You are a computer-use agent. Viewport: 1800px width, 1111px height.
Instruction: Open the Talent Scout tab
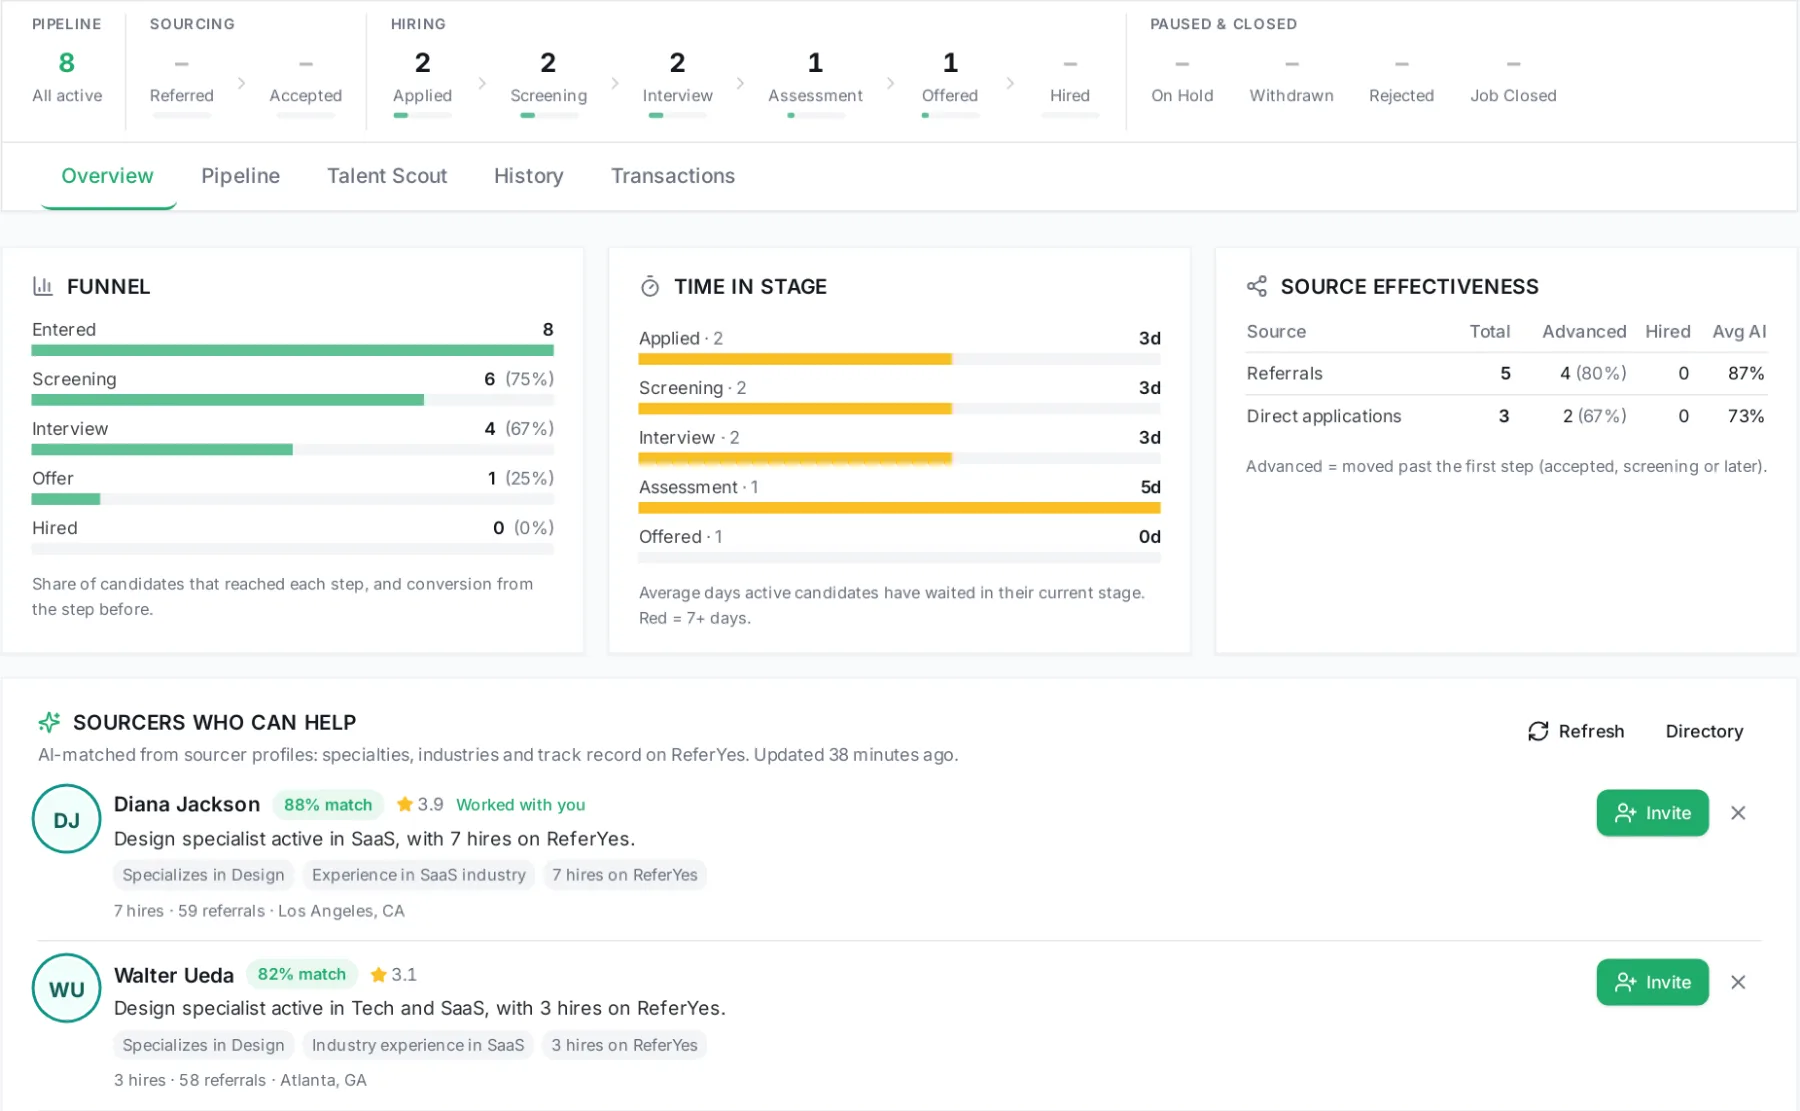(387, 176)
